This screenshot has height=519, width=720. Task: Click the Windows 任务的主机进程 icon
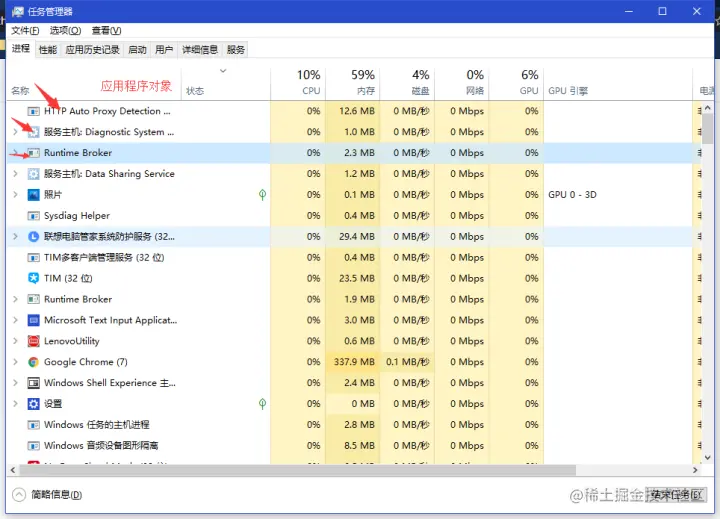pos(34,425)
